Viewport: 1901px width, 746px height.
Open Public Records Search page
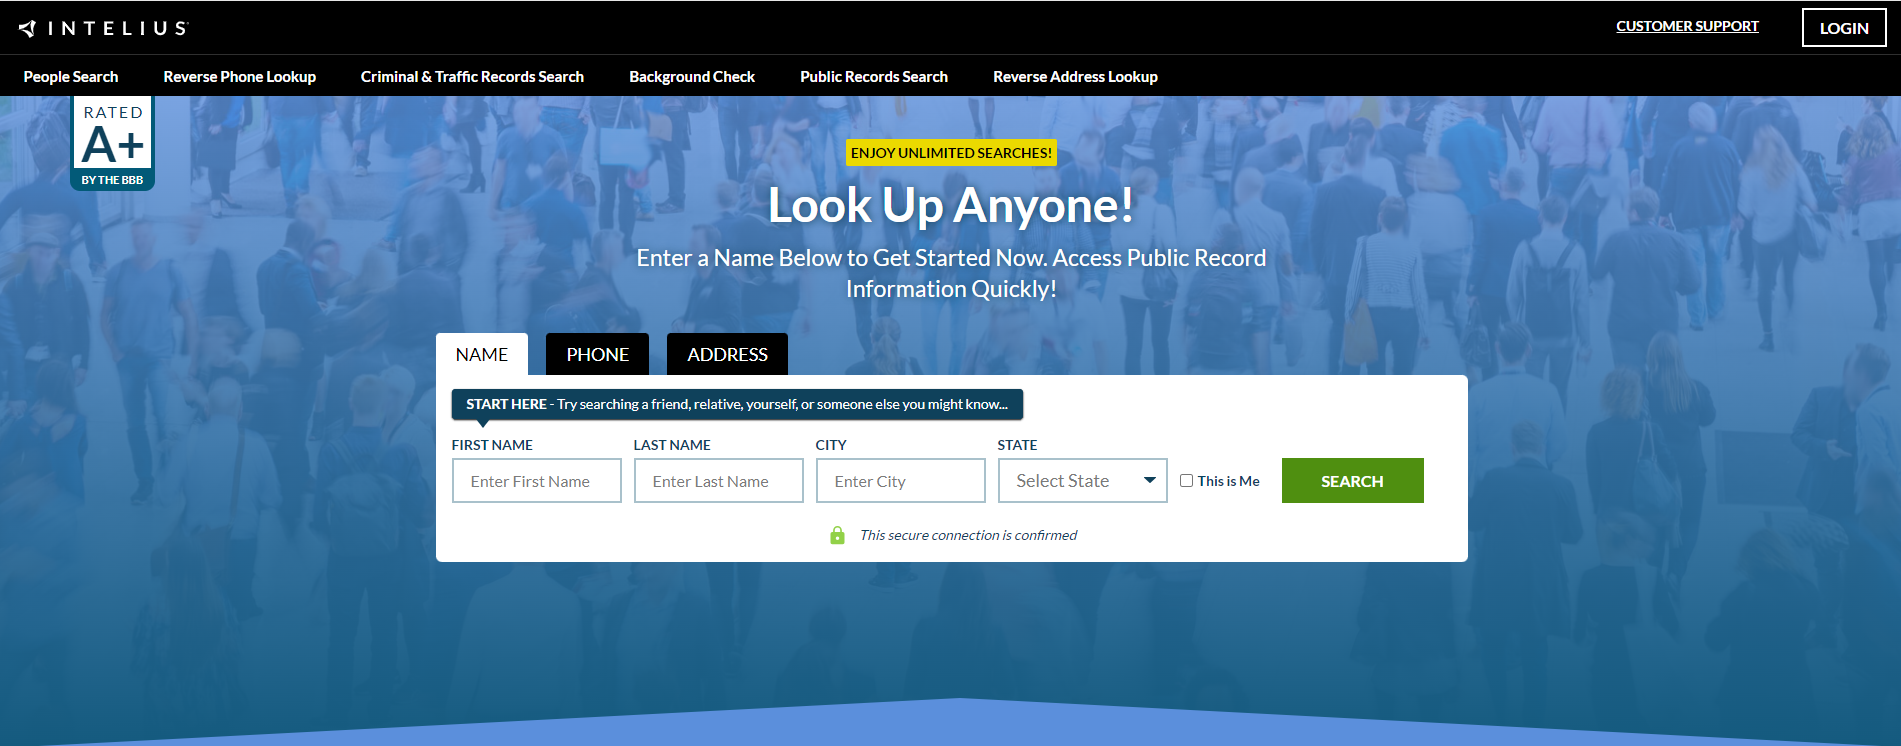pyautogui.click(x=874, y=76)
